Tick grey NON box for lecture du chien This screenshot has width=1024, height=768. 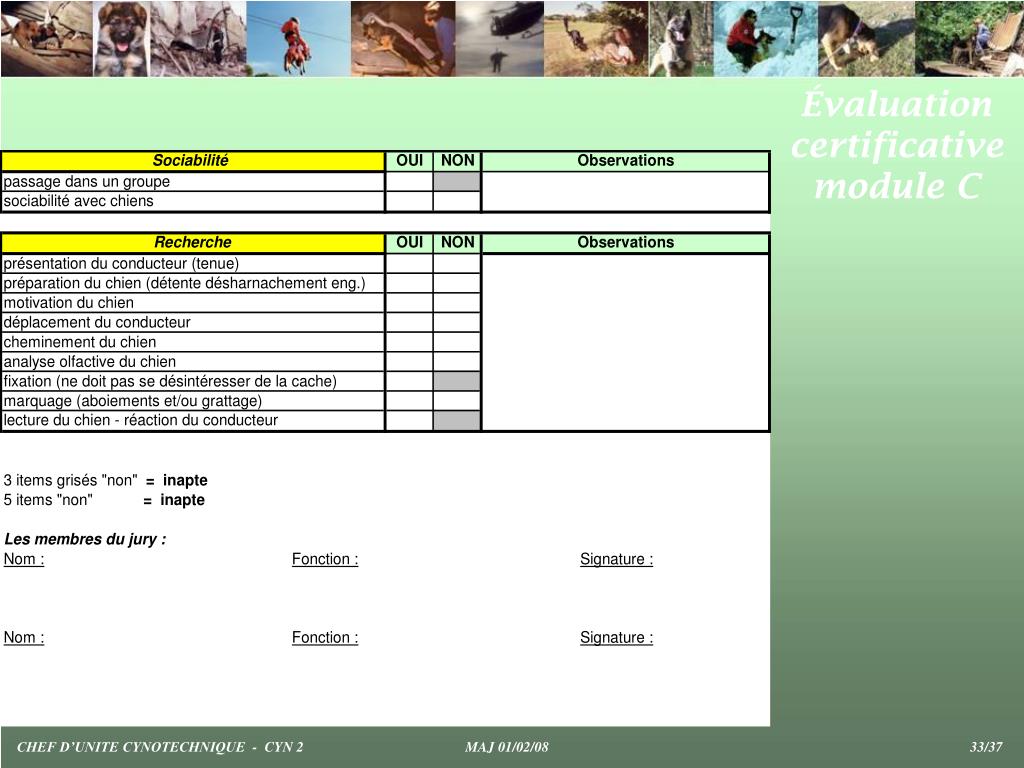click(457, 421)
